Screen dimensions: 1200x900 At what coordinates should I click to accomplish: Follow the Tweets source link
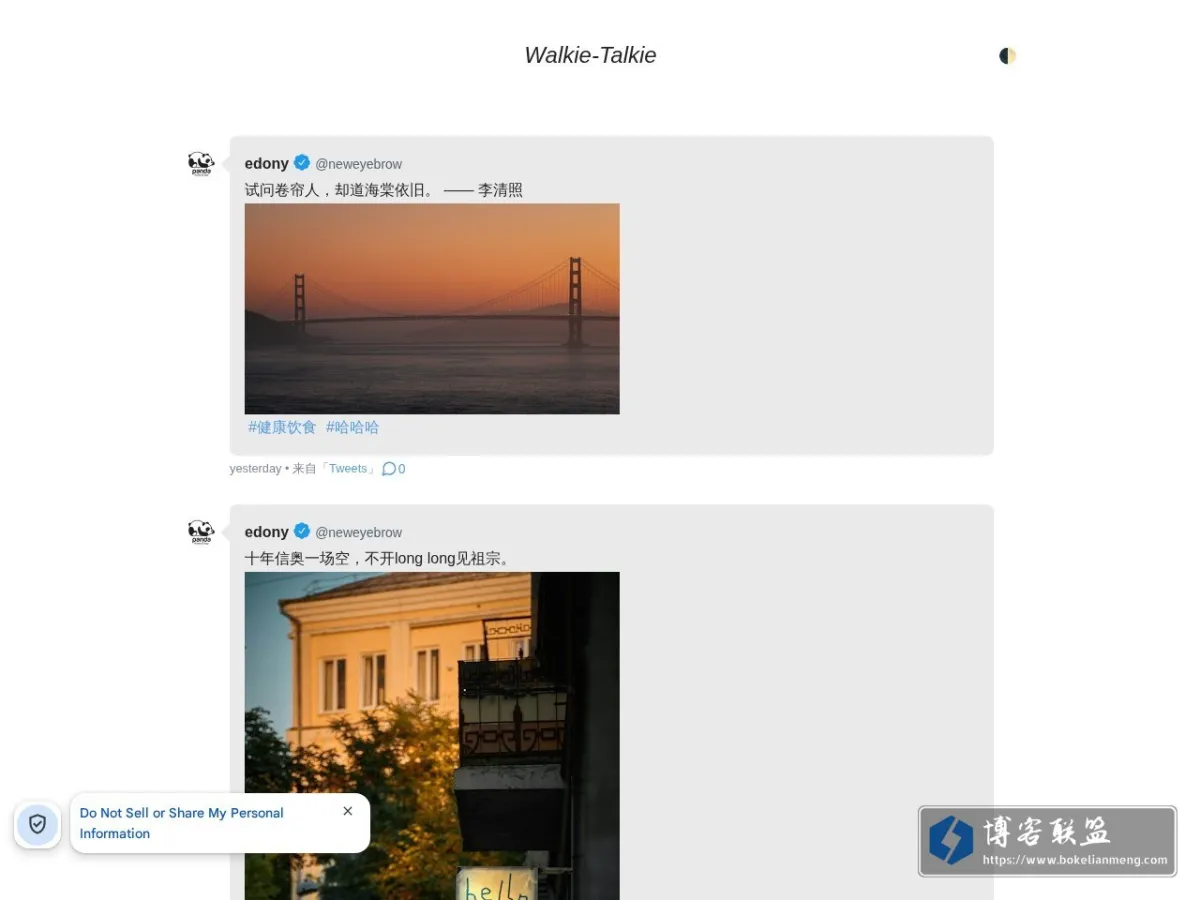click(x=348, y=468)
